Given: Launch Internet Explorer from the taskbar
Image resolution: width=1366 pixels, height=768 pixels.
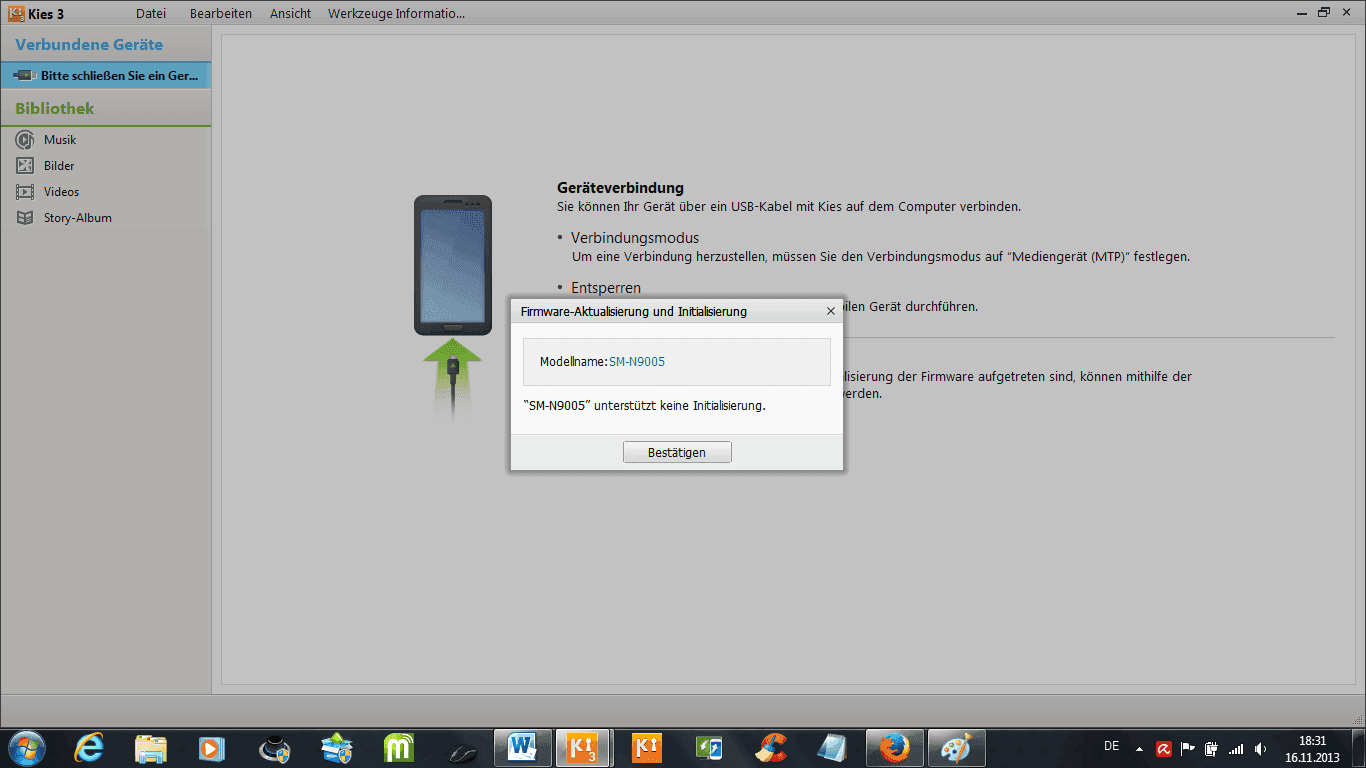Looking at the screenshot, I should click(x=89, y=748).
